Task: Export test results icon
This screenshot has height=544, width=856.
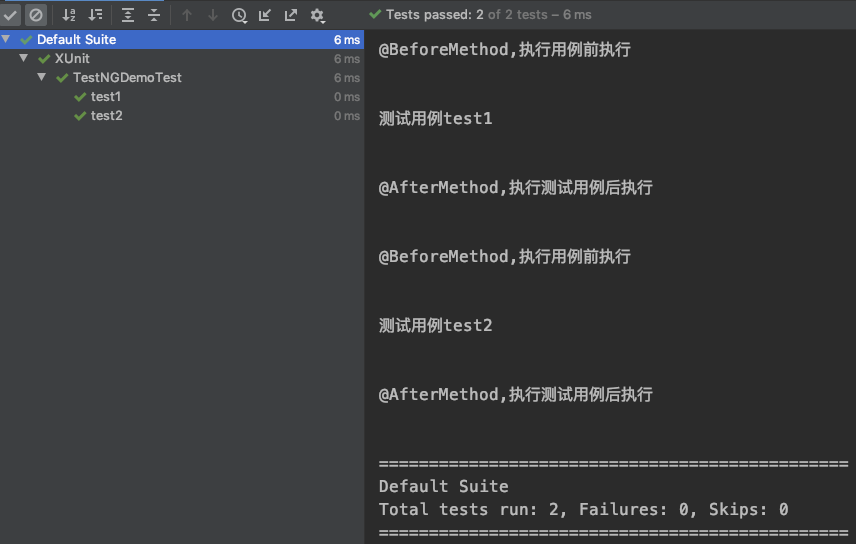Action: pyautogui.click(x=291, y=15)
